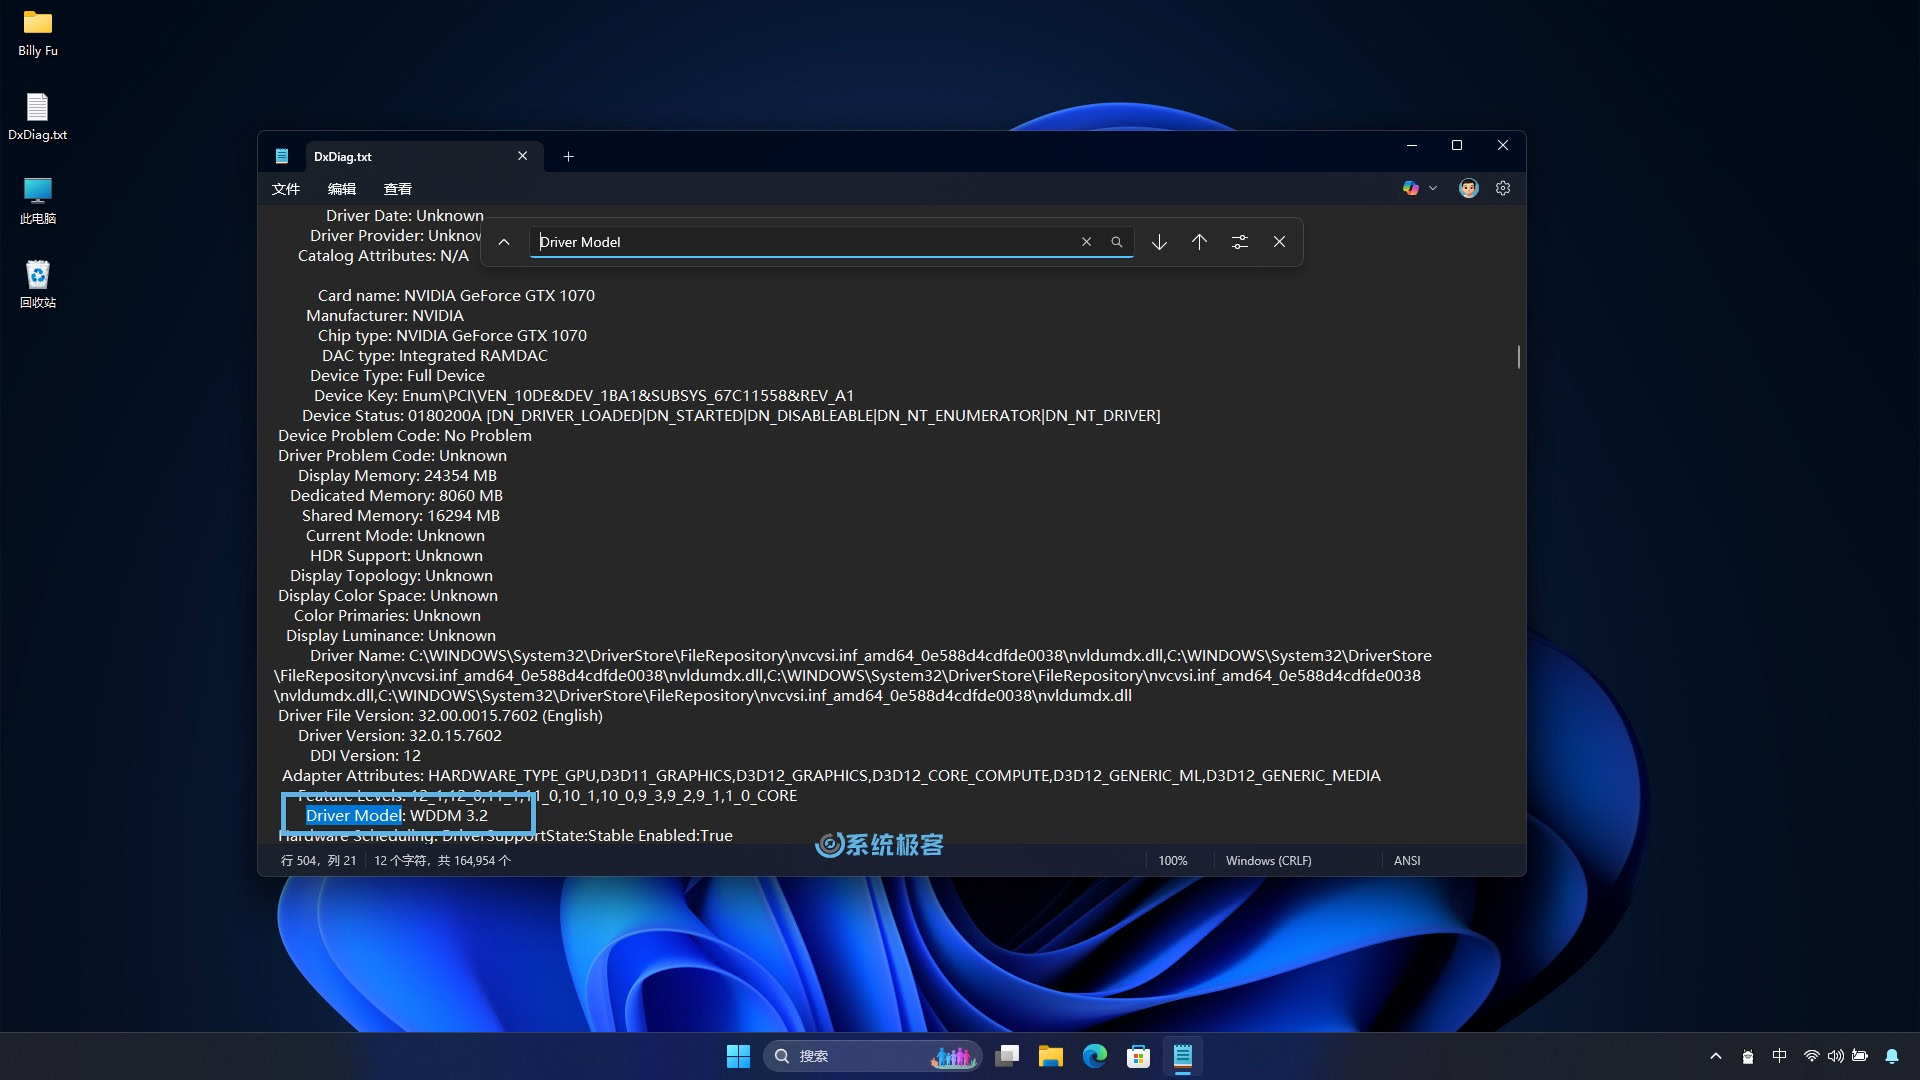The height and width of the screenshot is (1080, 1920).
Task: Open the Wi-Fi network tray icon
Action: tap(1811, 1056)
